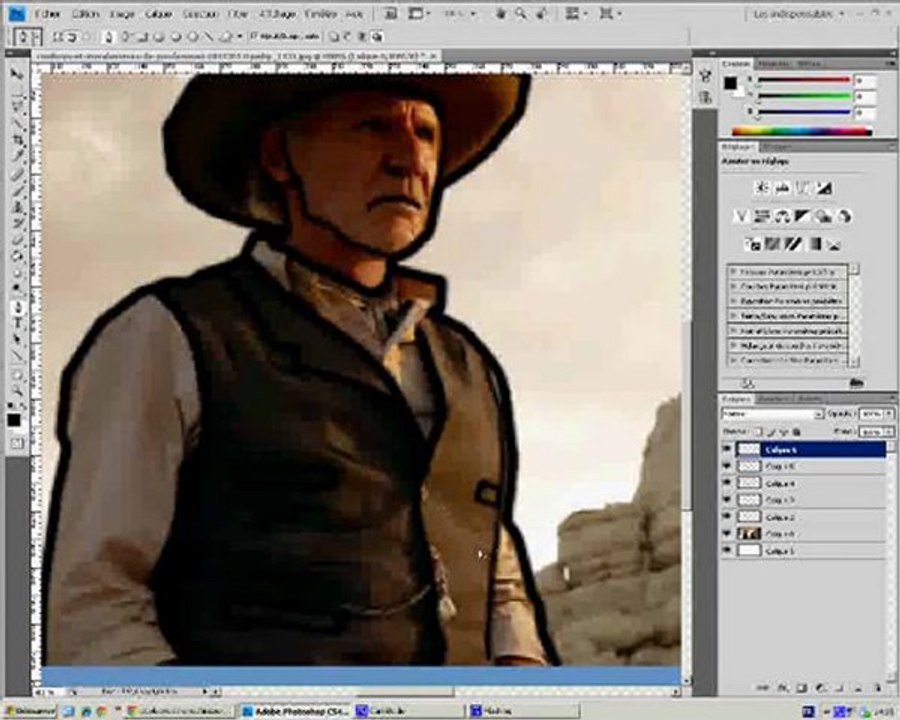The image size is (900, 720).
Task: Open the Calque menu in menu bar
Action: coord(158,14)
